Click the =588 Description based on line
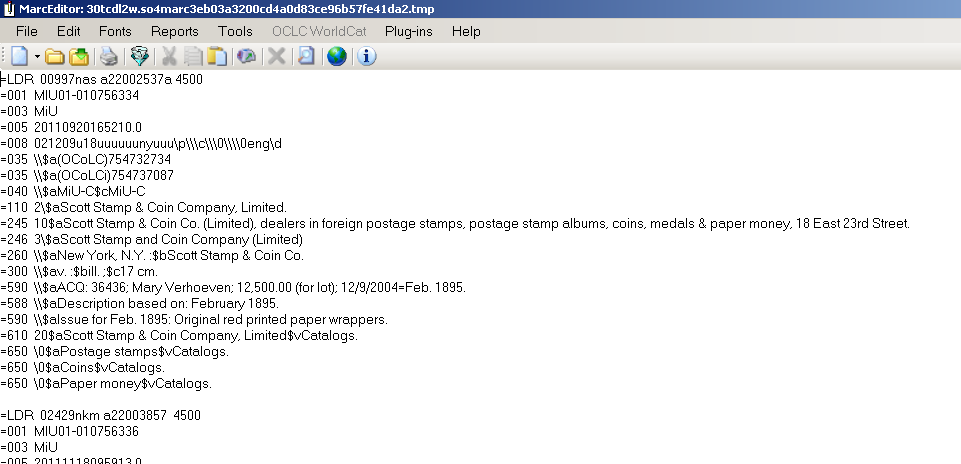The width and height of the screenshot is (961, 464). pyautogui.click(x=140, y=303)
